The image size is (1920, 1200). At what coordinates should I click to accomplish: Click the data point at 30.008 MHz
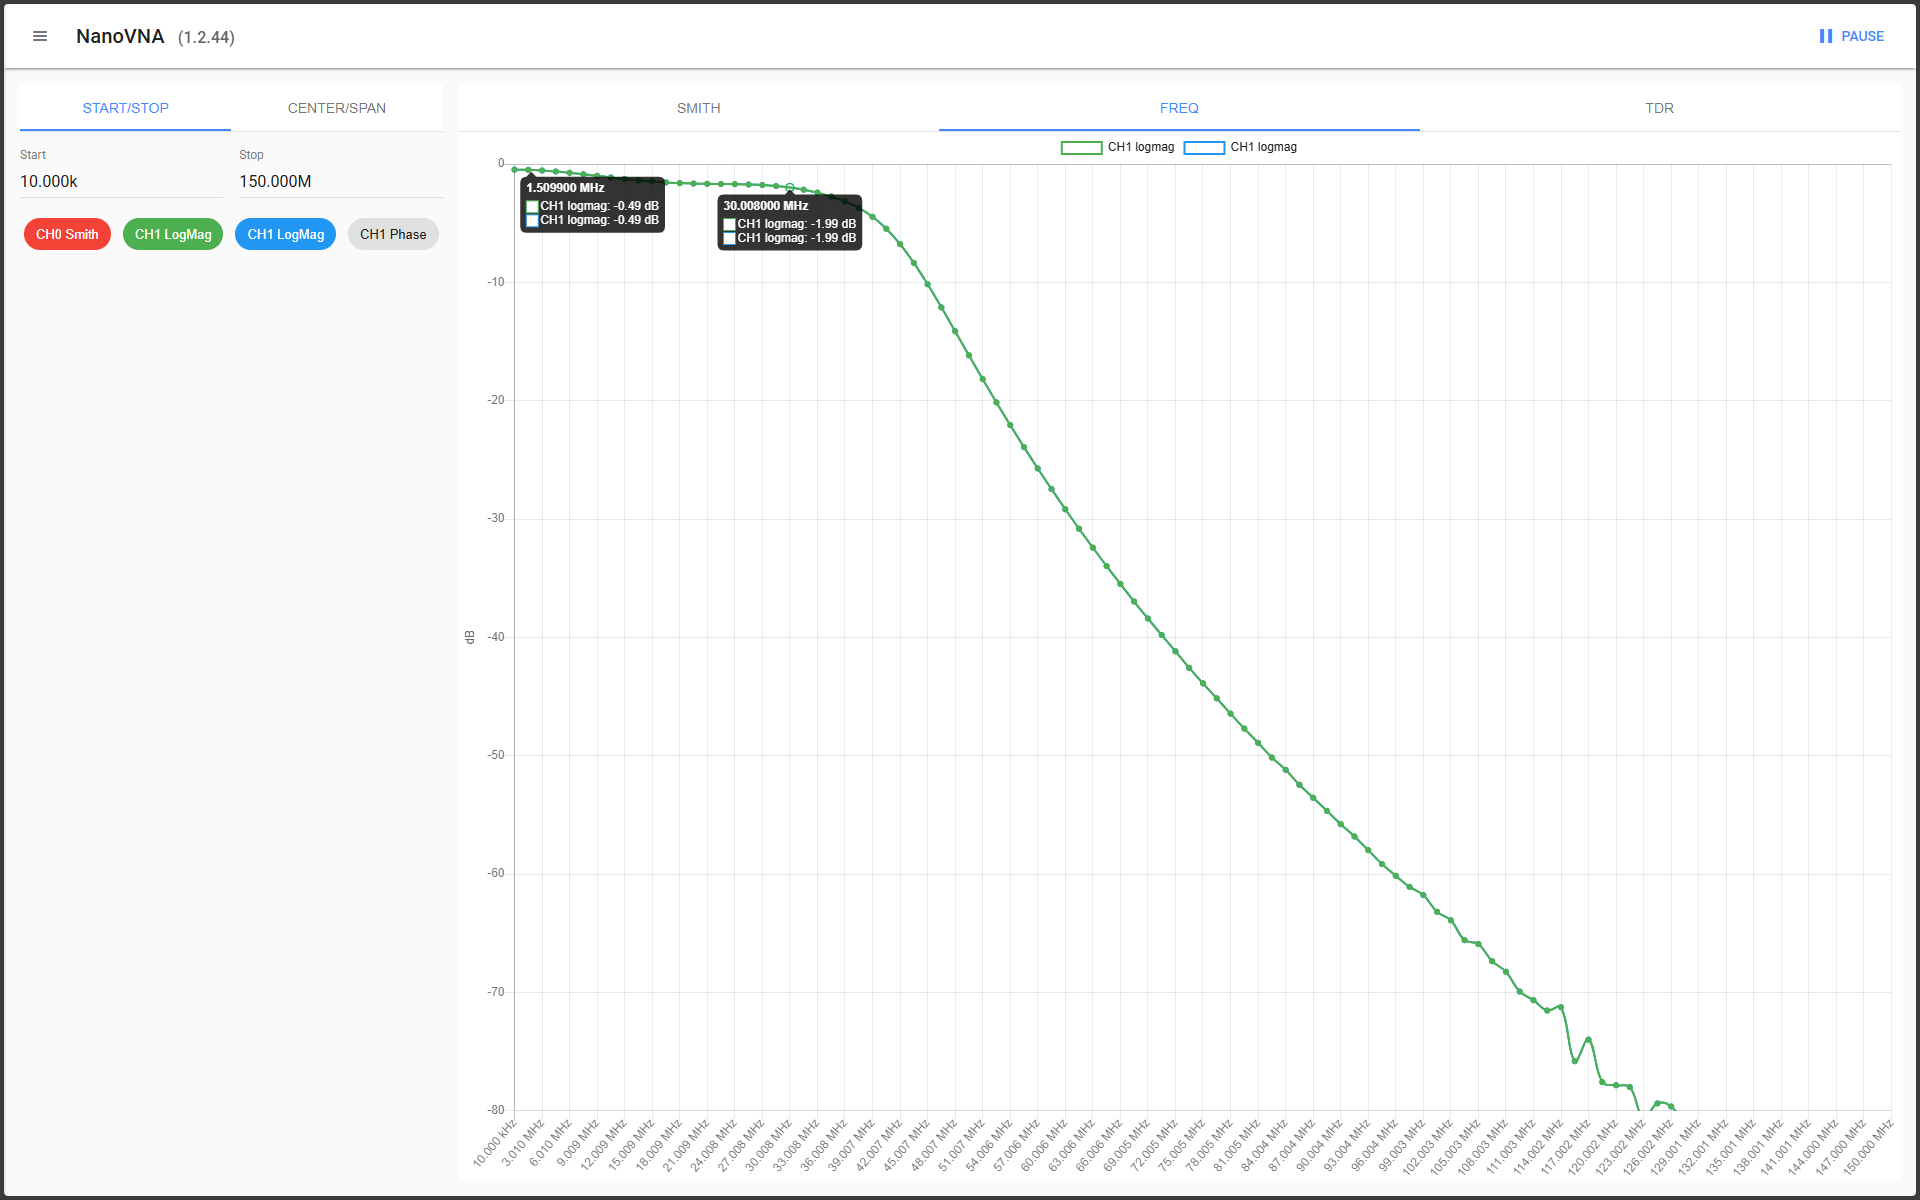[x=790, y=187]
